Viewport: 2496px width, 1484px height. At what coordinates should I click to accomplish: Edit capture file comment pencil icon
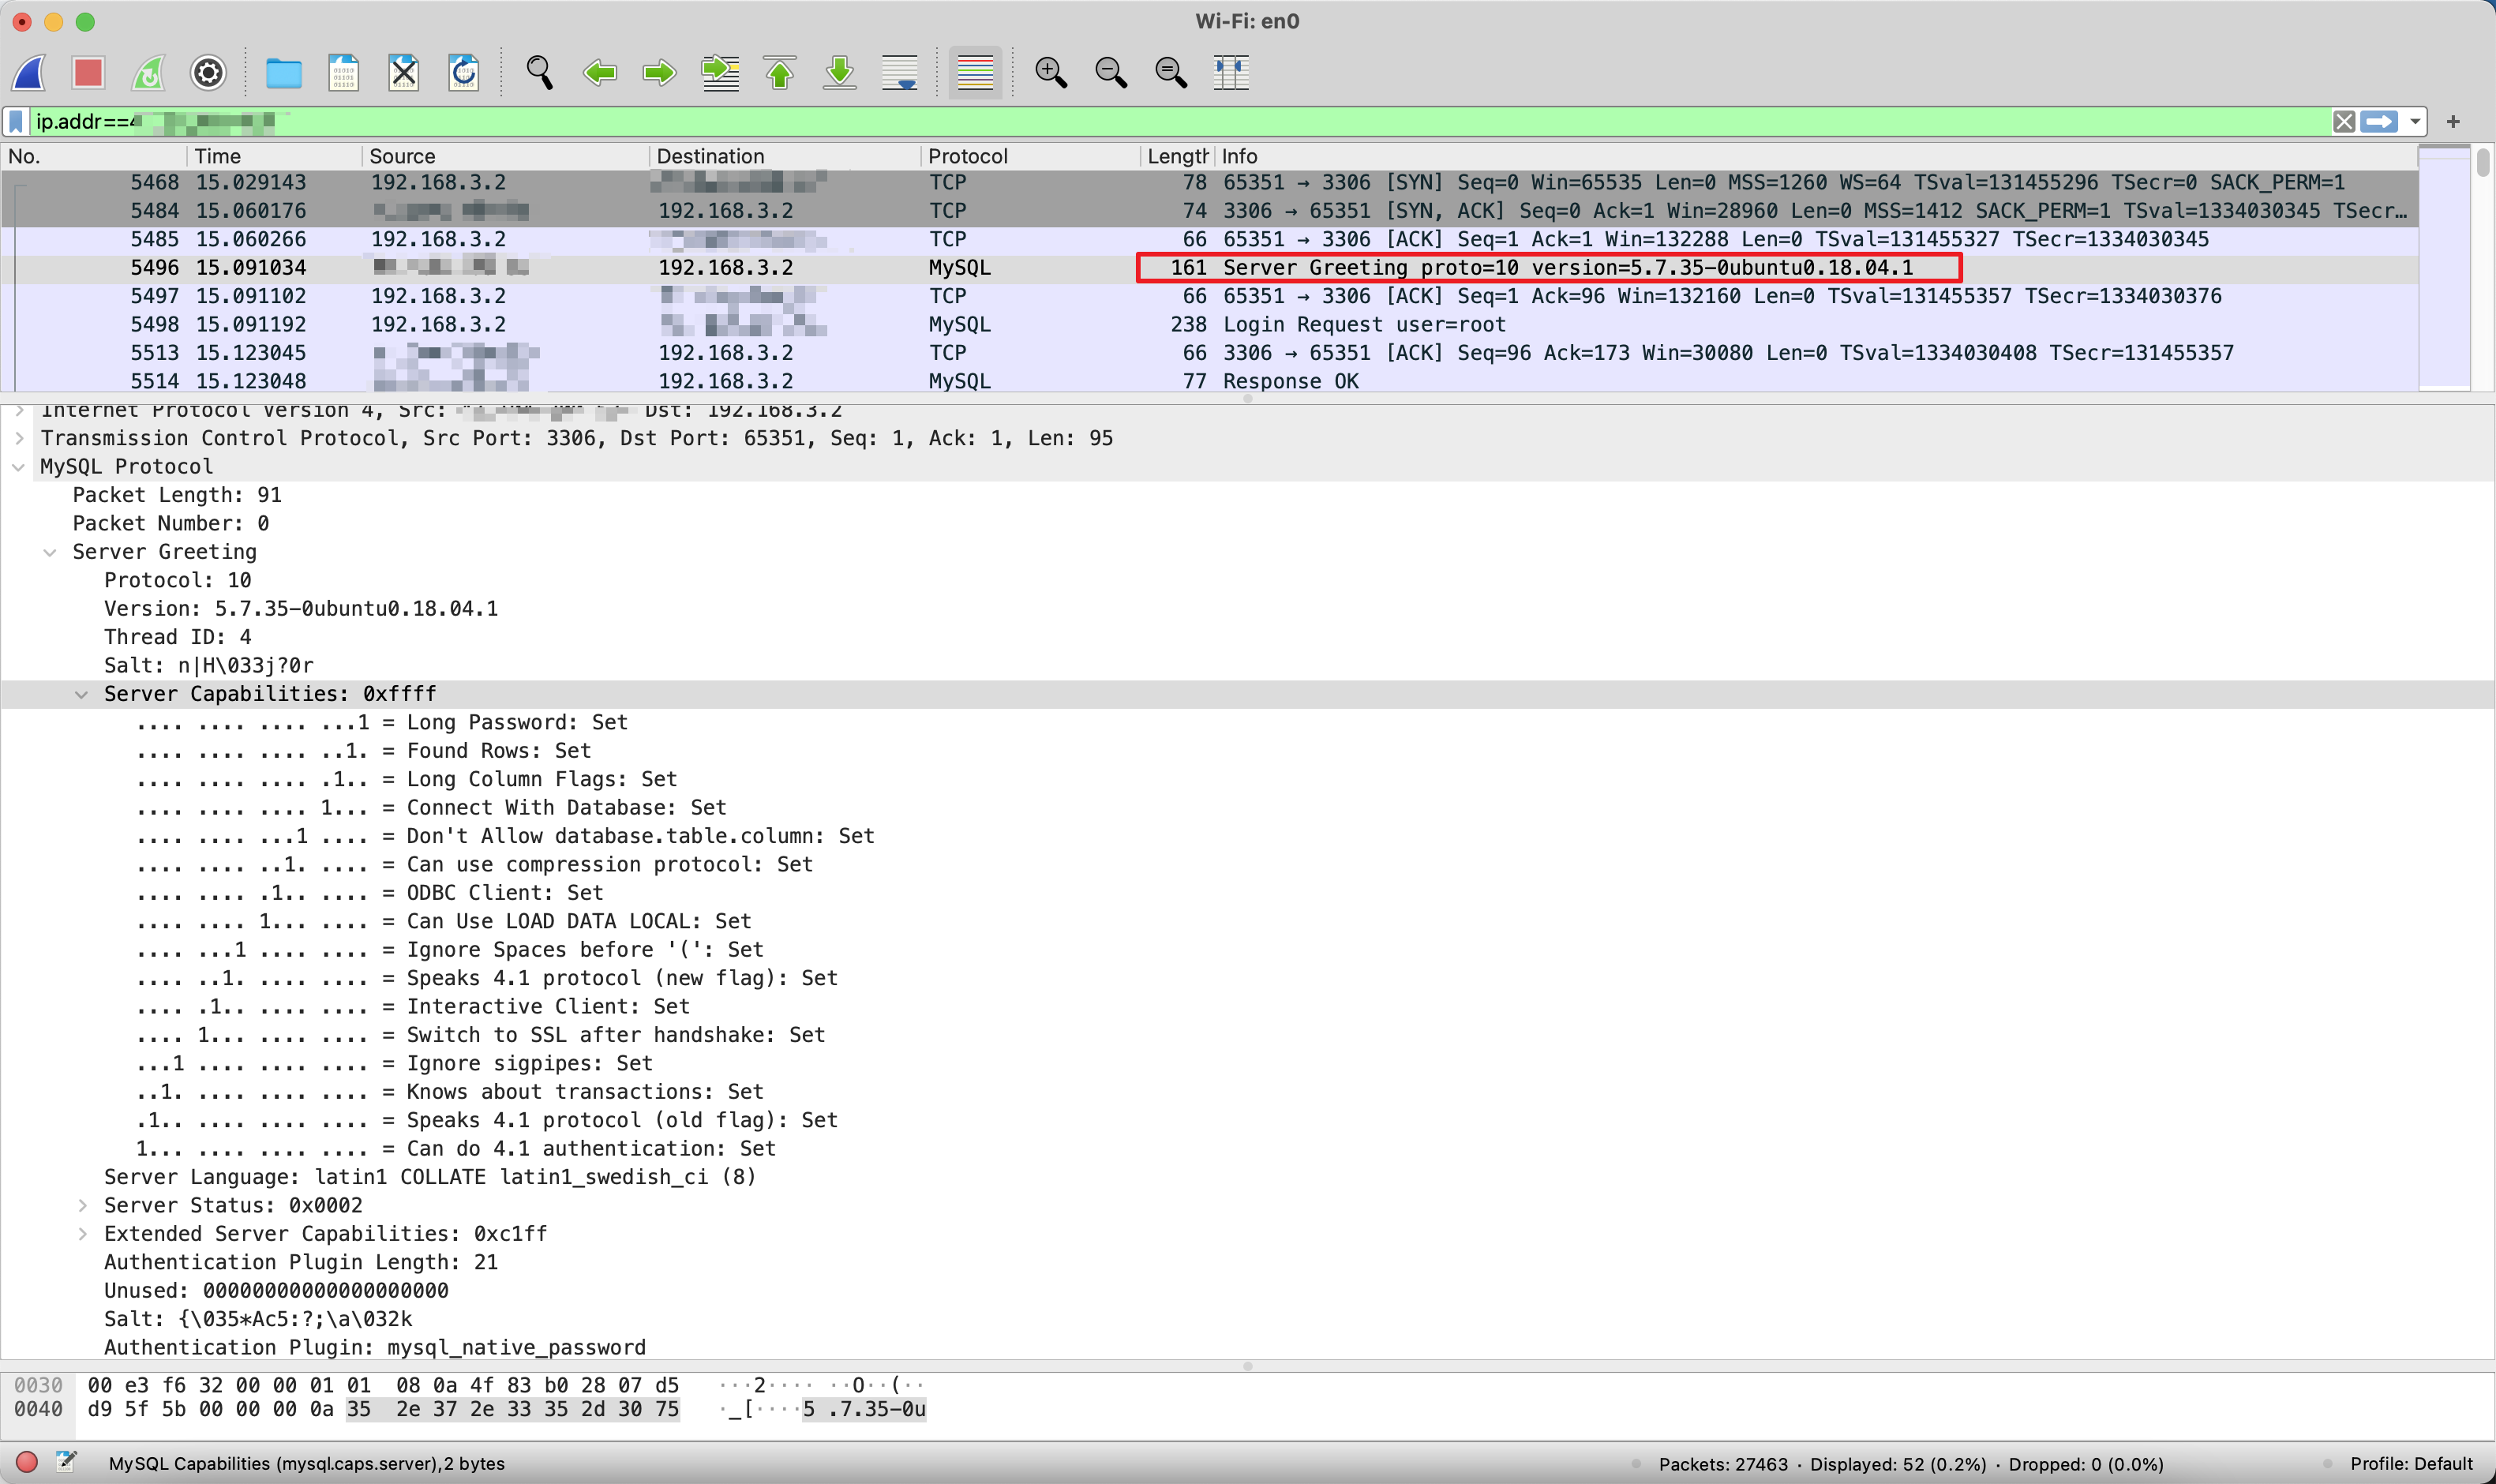coord(66,1462)
